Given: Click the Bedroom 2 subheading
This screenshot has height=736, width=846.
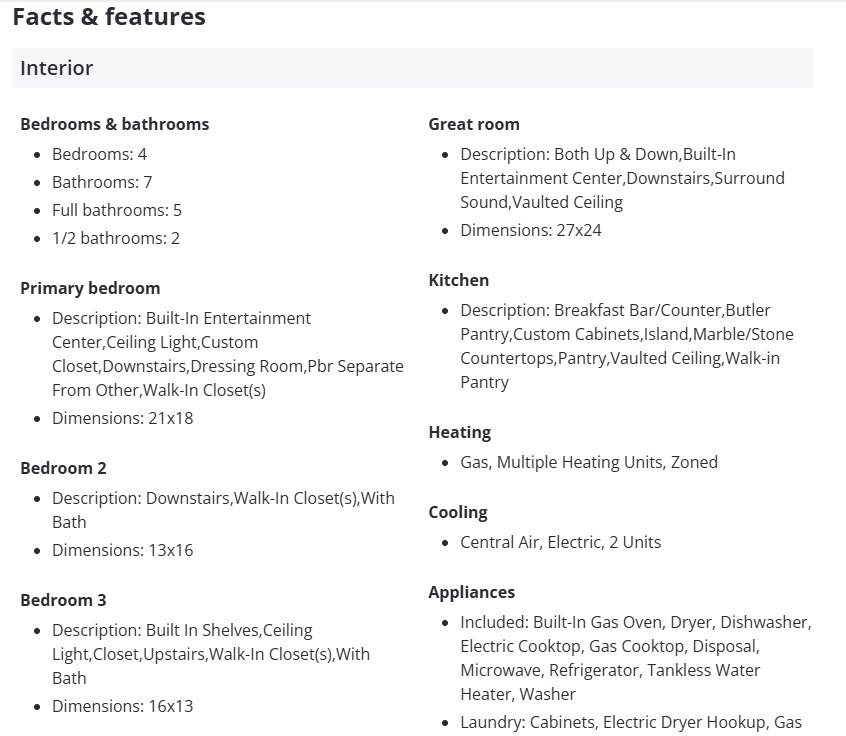Looking at the screenshot, I should click(63, 468).
